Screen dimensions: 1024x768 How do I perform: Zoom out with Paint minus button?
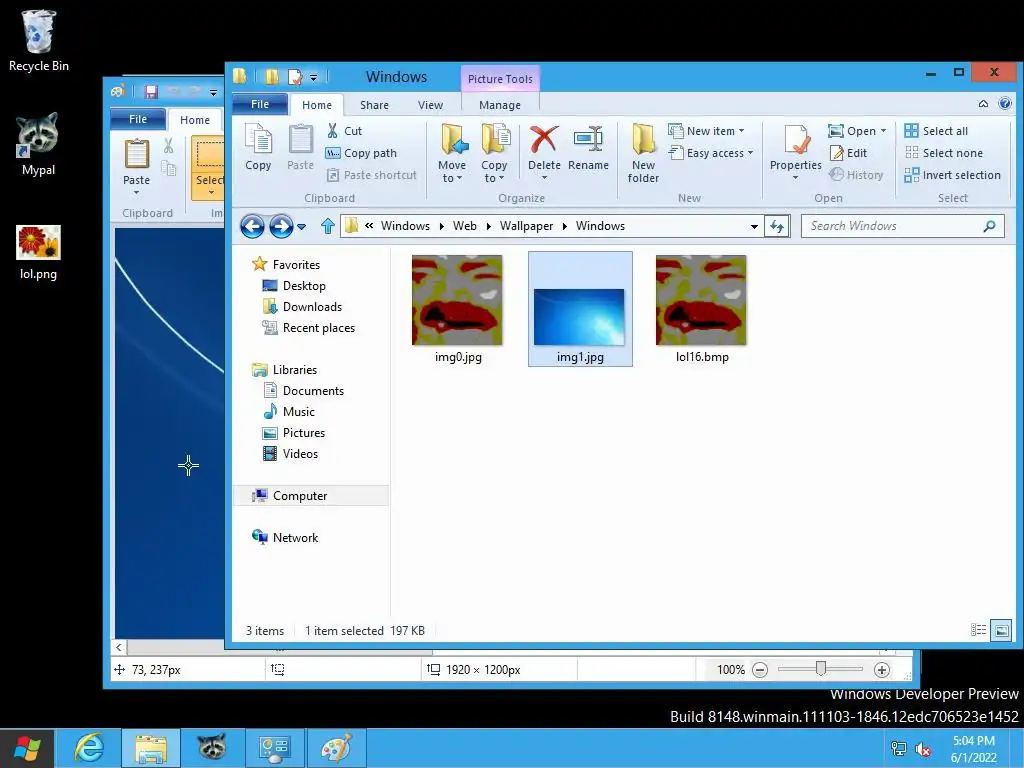coord(760,669)
